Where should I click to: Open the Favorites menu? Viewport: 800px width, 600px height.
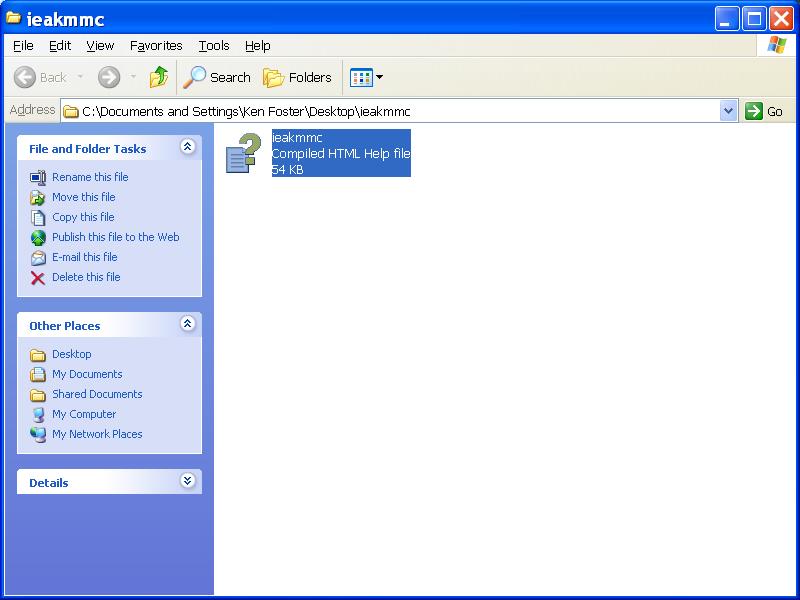pos(156,46)
